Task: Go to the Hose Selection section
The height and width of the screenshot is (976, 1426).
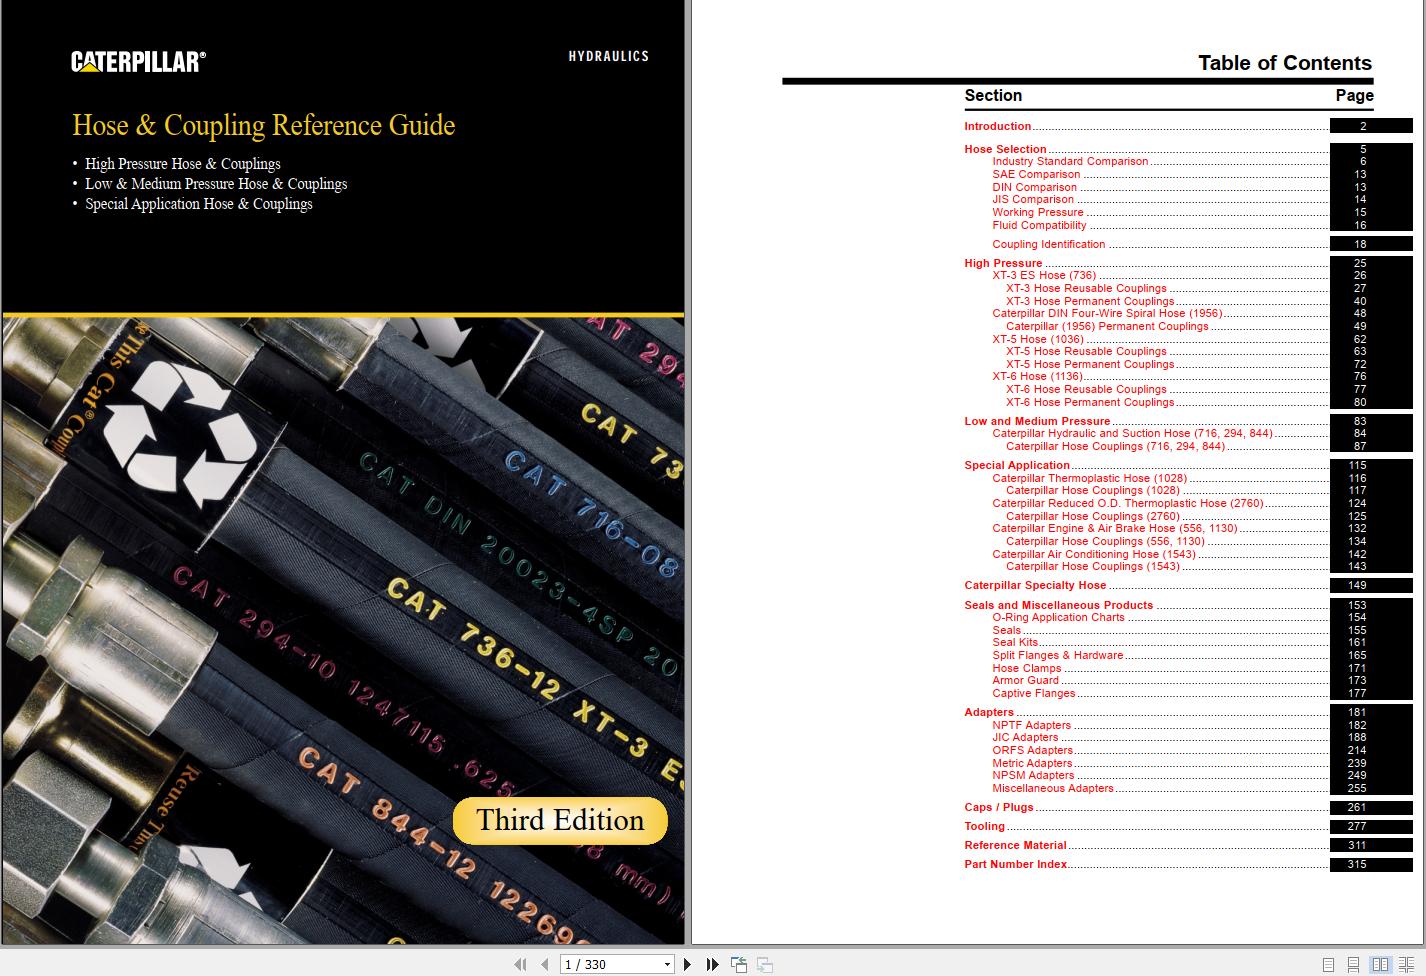Action: 1004,148
